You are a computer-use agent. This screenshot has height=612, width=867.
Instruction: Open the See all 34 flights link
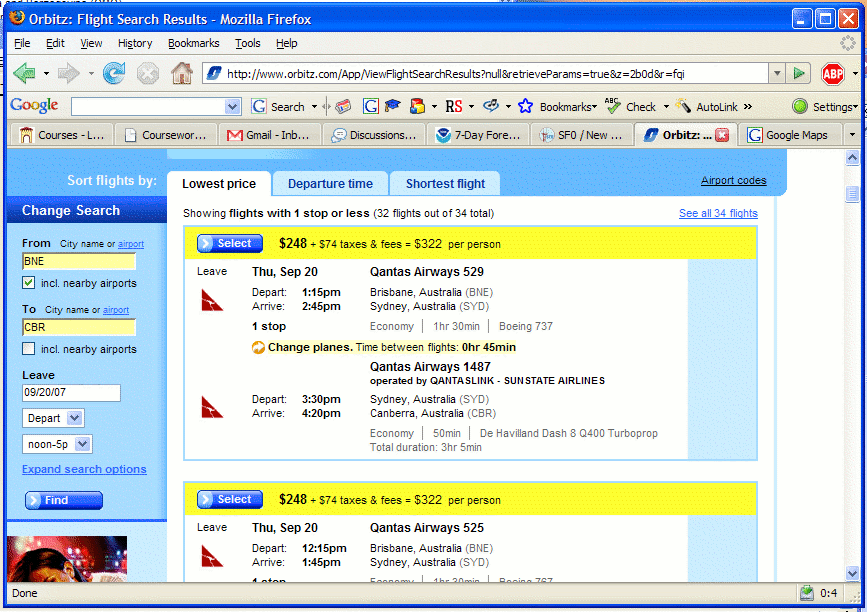click(x=718, y=213)
